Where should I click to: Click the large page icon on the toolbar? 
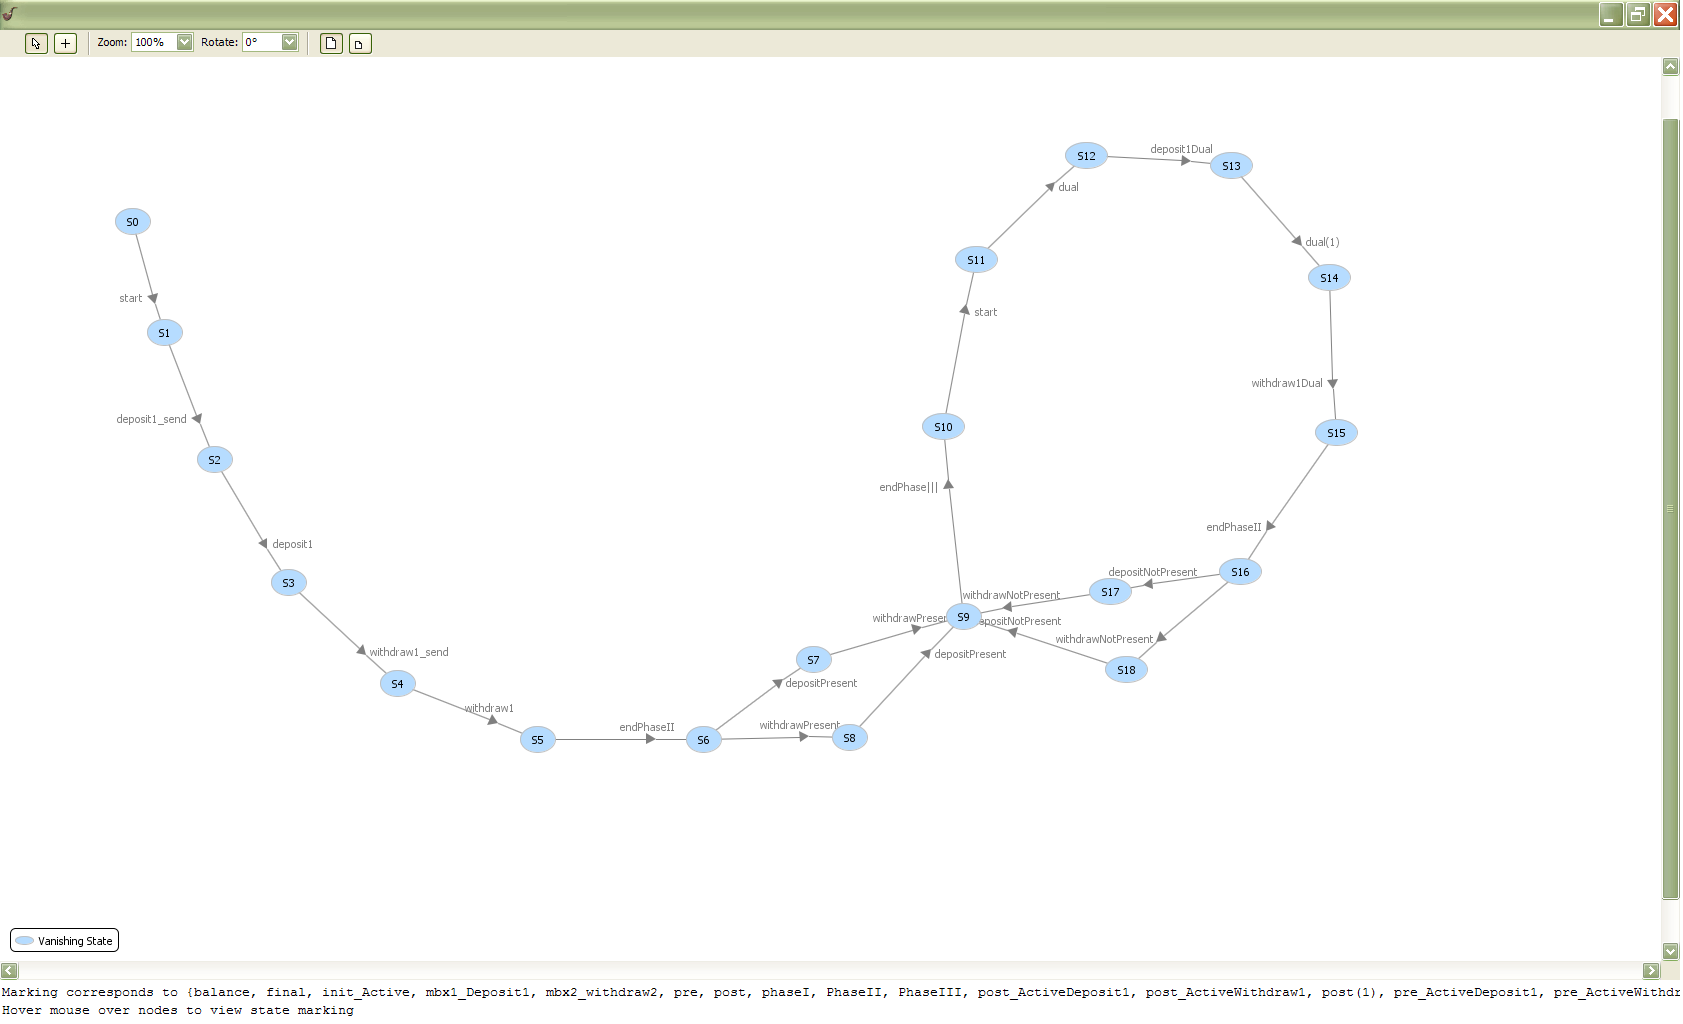tap(330, 43)
